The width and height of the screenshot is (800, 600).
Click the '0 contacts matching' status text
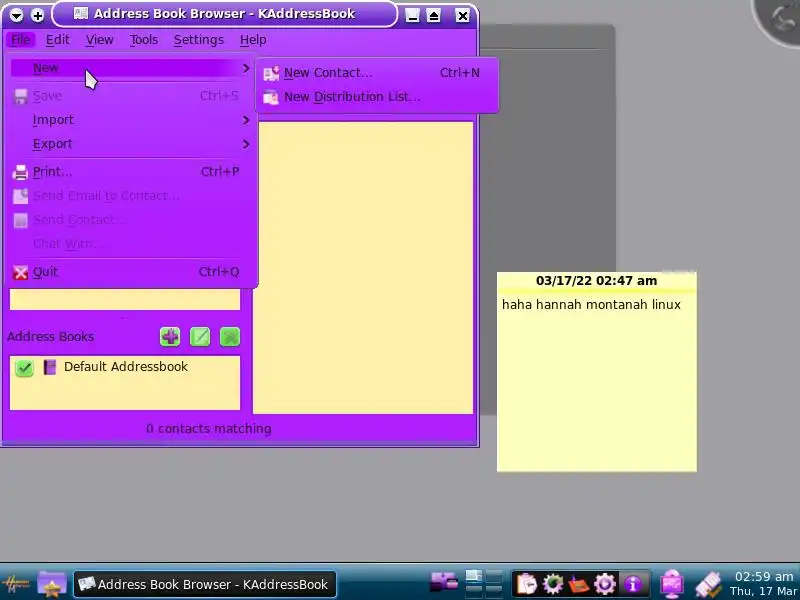tap(209, 429)
